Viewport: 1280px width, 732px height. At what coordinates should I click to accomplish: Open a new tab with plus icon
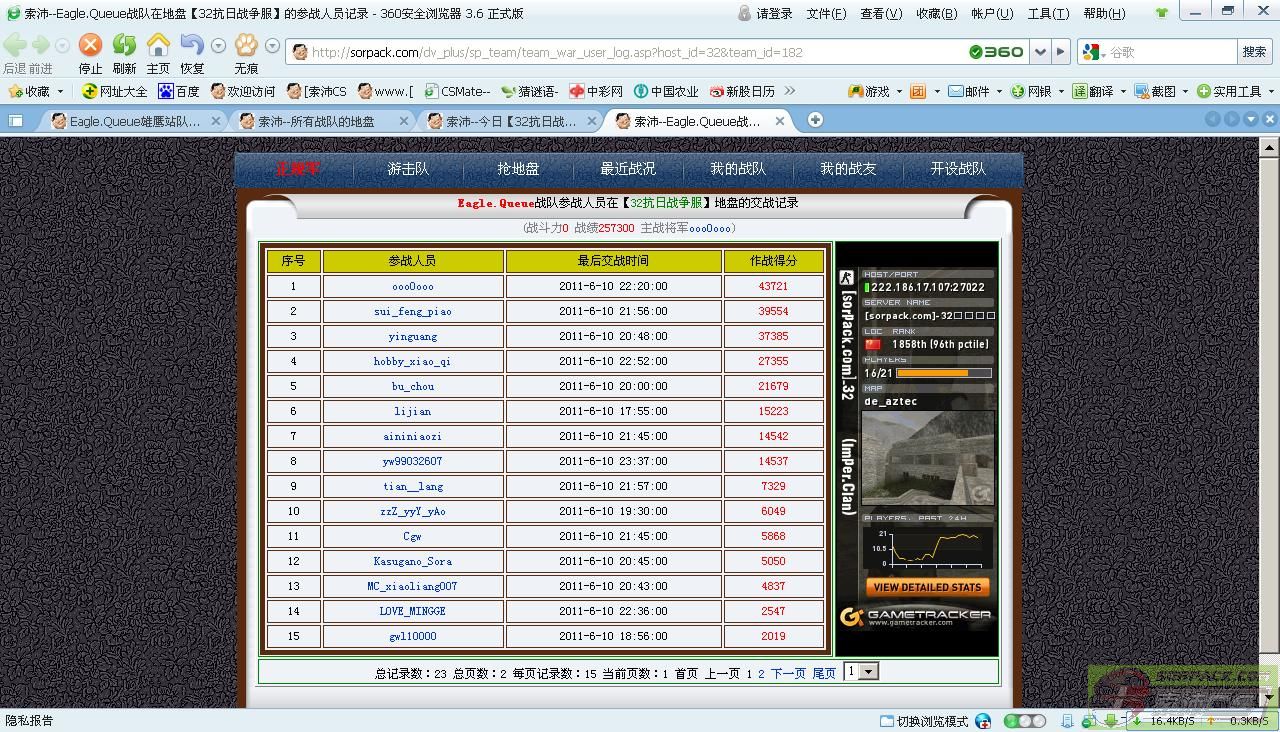click(x=815, y=120)
